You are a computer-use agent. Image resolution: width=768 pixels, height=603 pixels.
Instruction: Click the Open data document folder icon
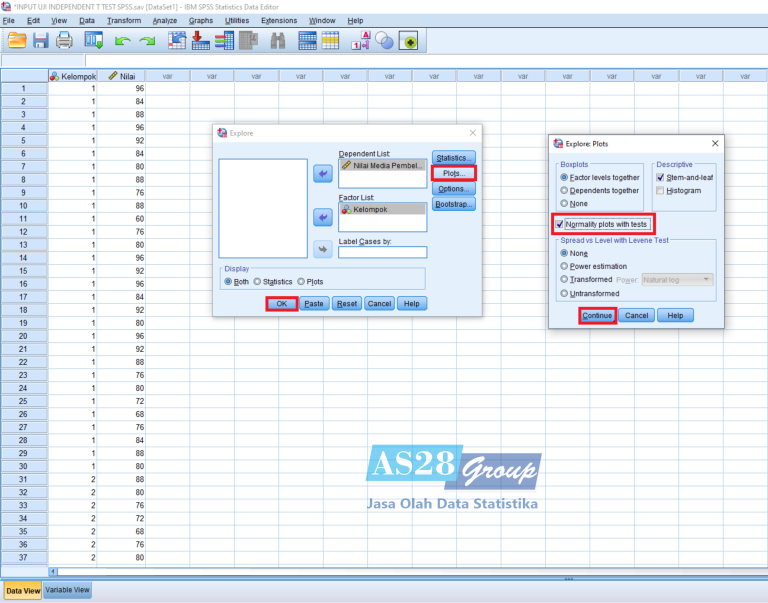[x=17, y=41]
